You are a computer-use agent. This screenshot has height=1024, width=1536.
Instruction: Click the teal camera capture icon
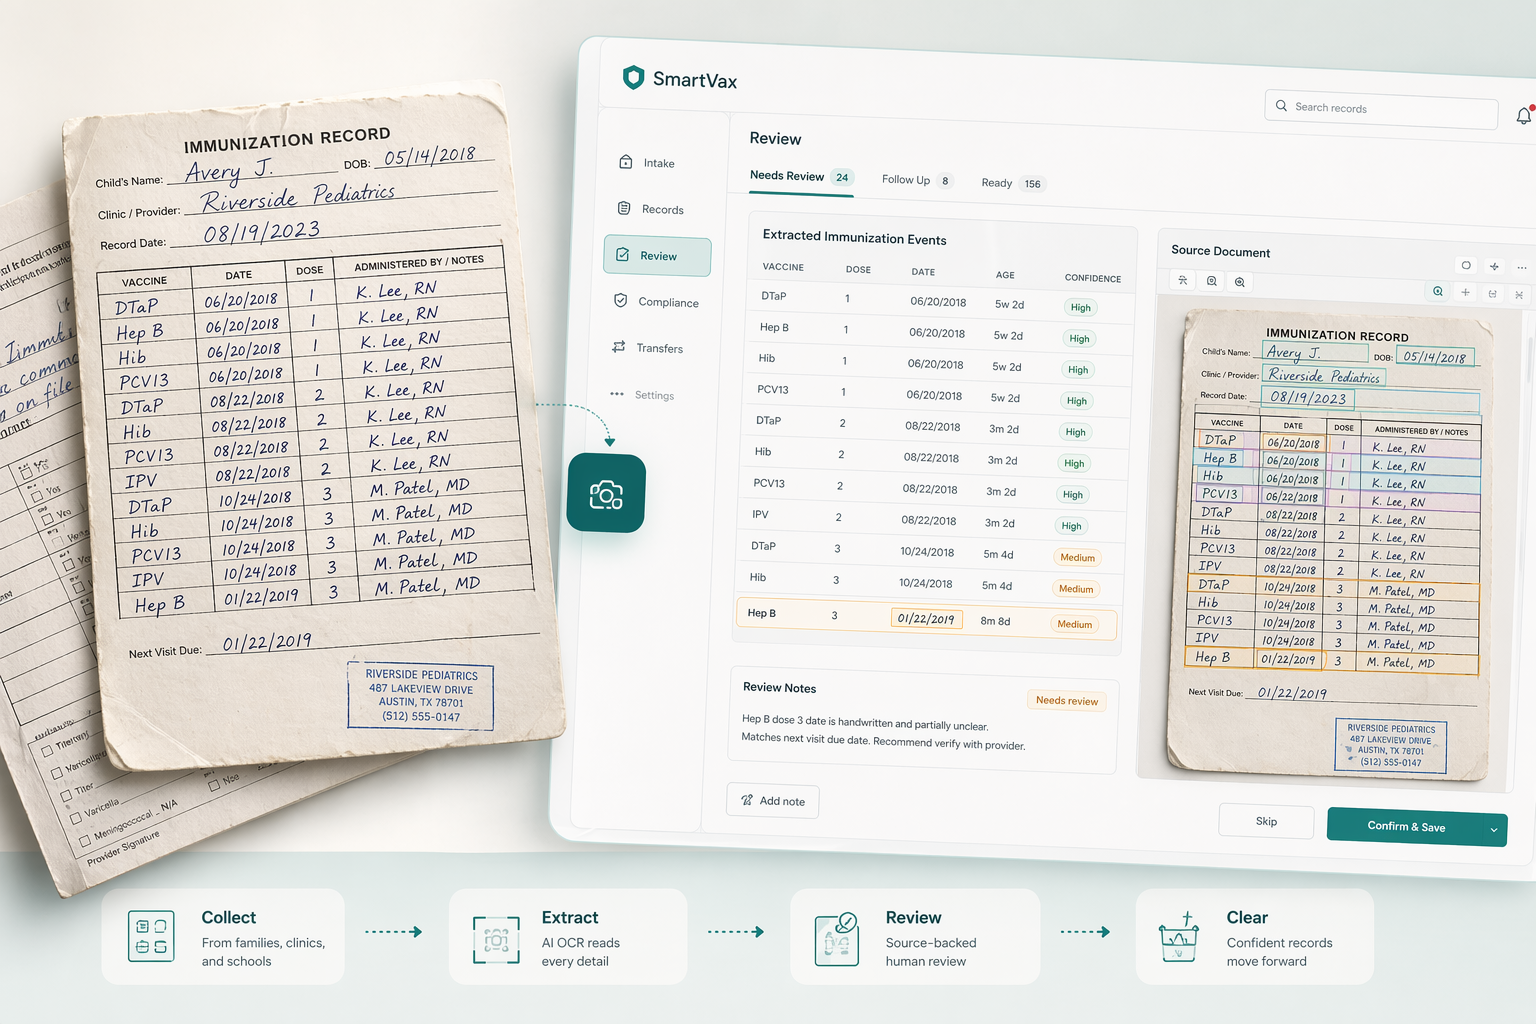tap(605, 492)
